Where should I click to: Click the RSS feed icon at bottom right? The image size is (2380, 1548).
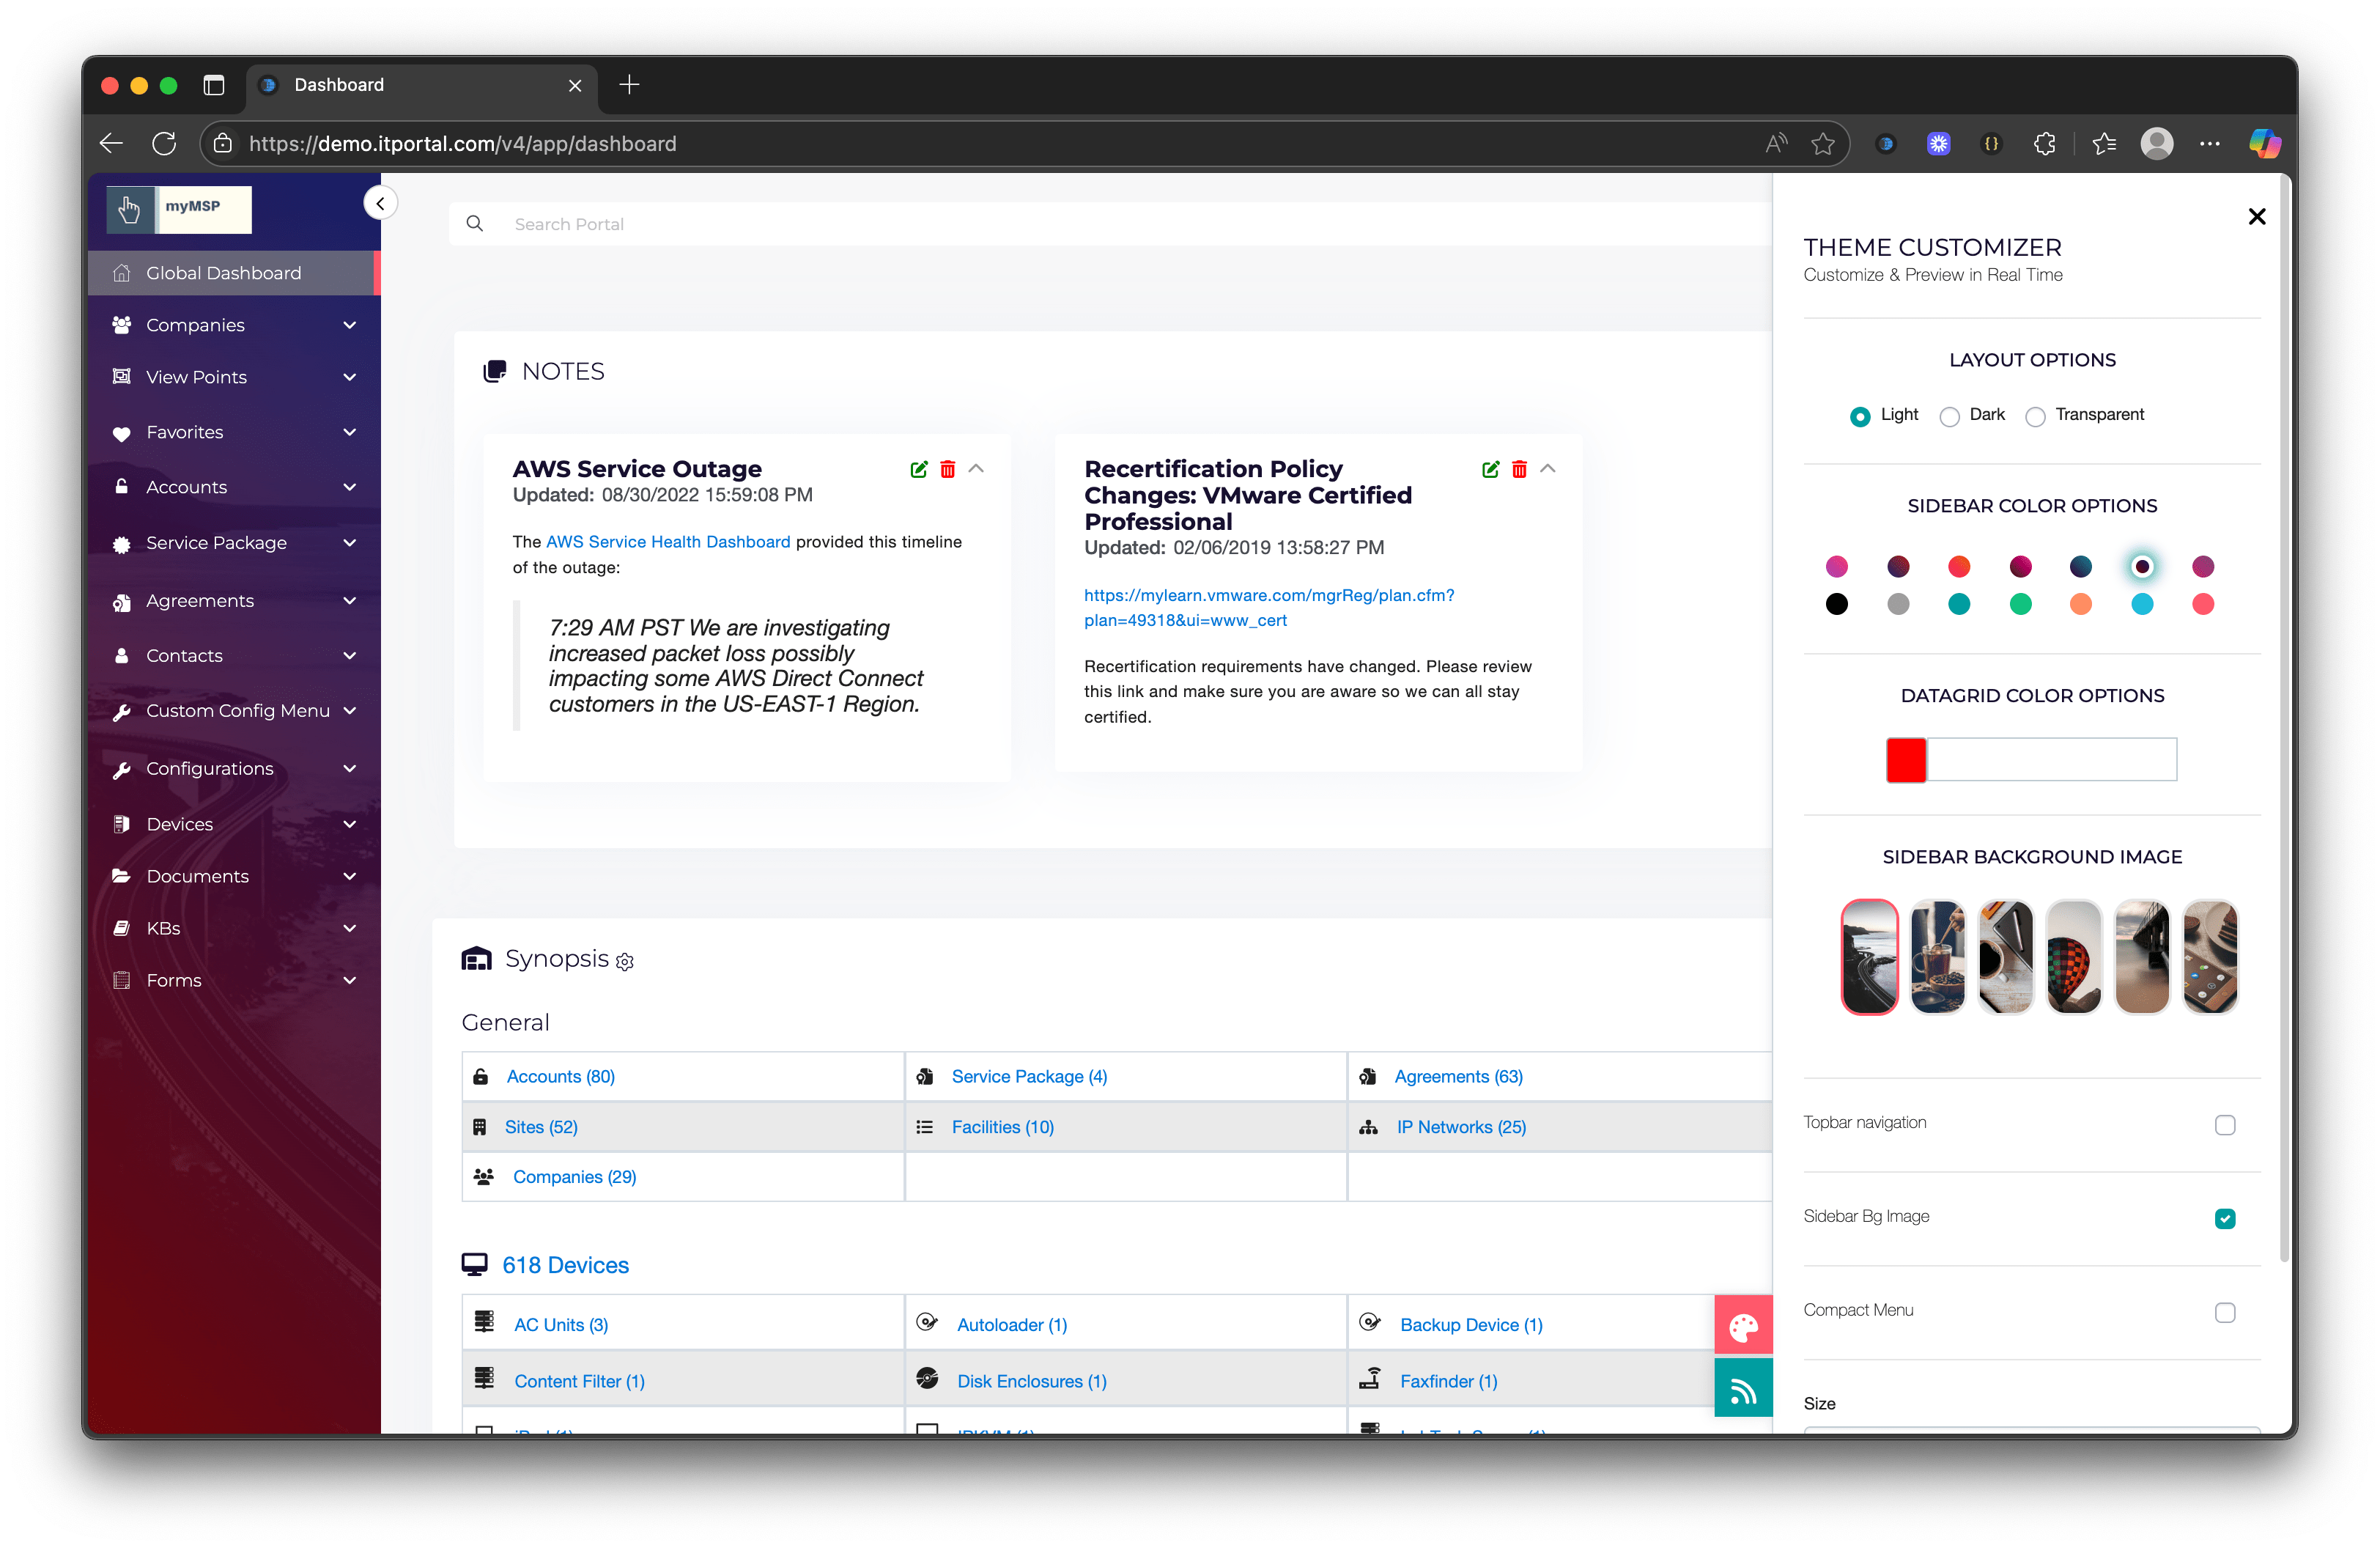1743,1388
